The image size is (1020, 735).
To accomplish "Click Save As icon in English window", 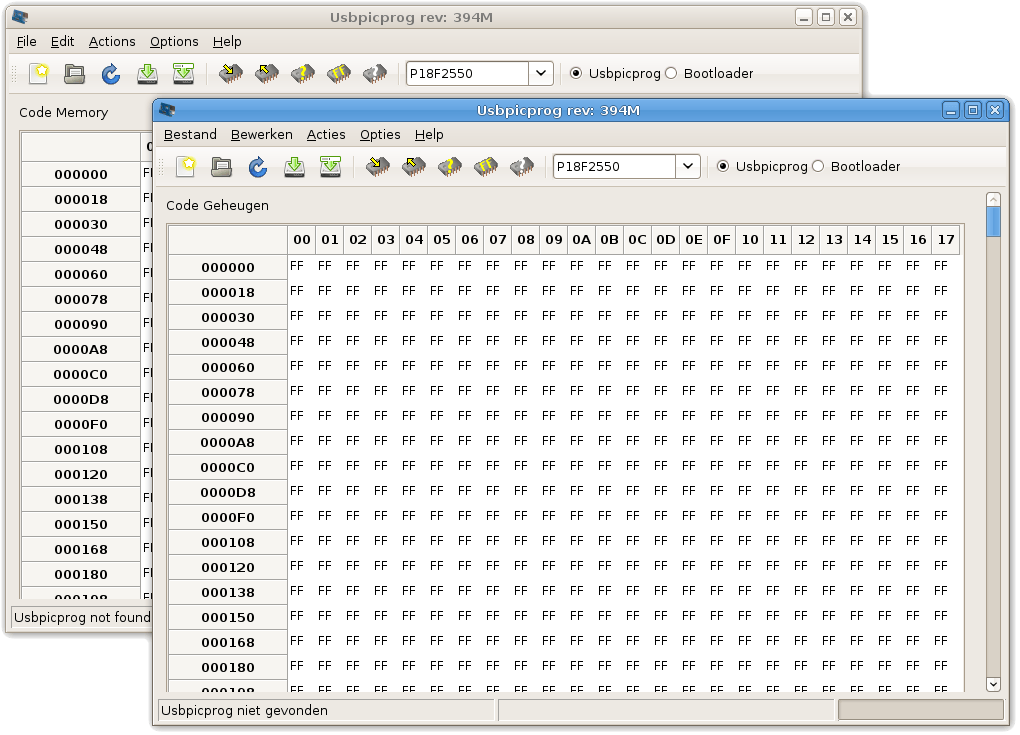I will (183, 74).
